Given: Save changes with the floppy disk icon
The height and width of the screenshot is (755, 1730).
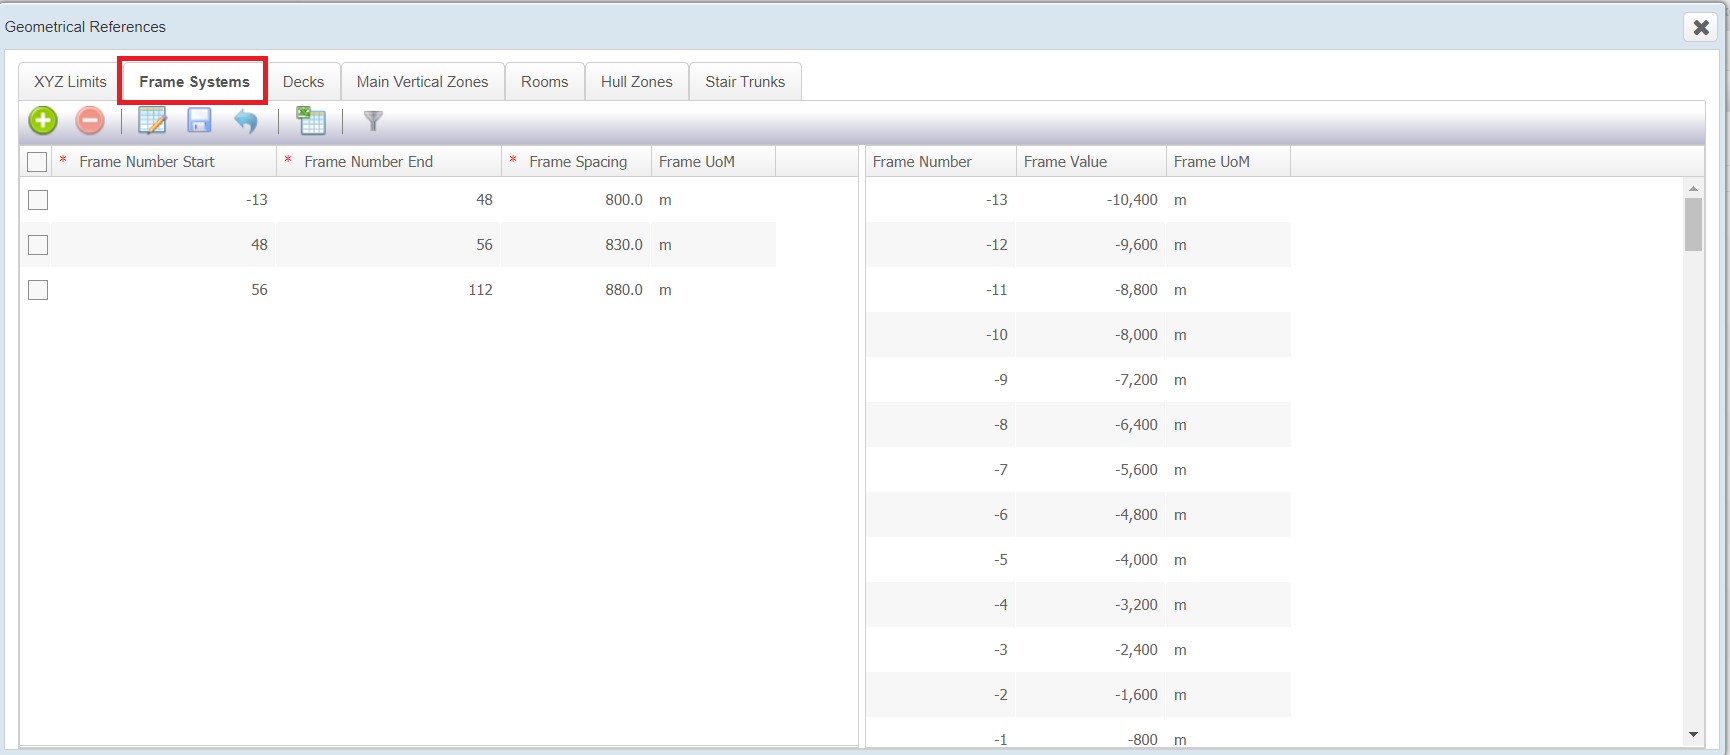Looking at the screenshot, I should point(199,121).
